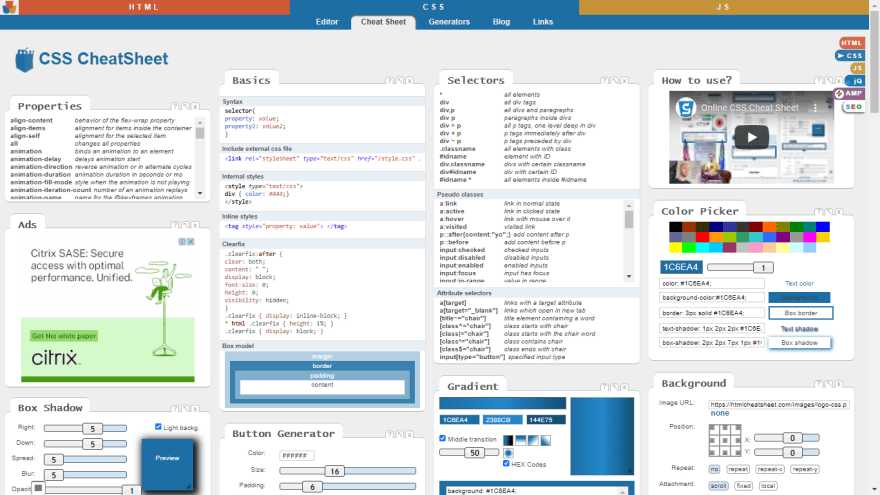Open the Editor menu item
The height and width of the screenshot is (495, 880).
pyautogui.click(x=327, y=22)
